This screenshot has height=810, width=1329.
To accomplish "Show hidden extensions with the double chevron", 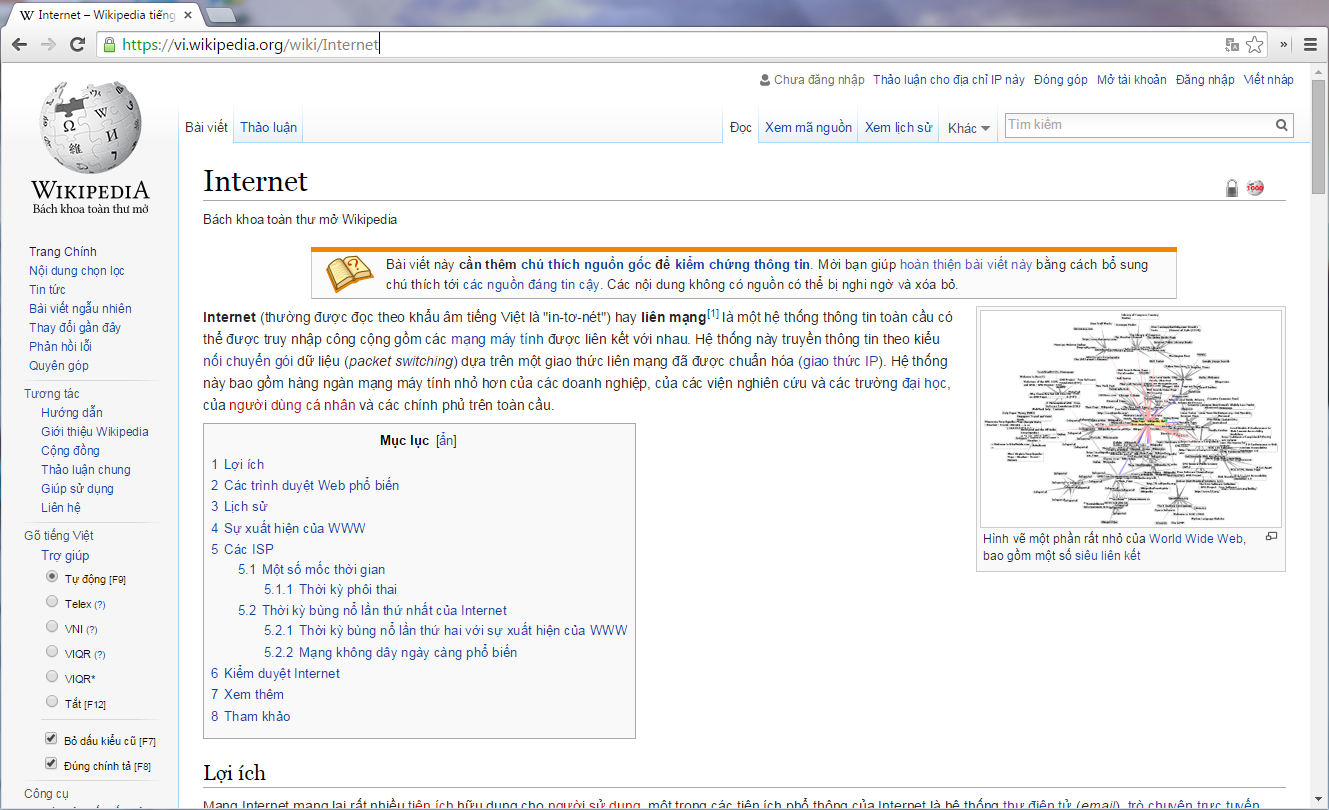I will [x=1284, y=44].
